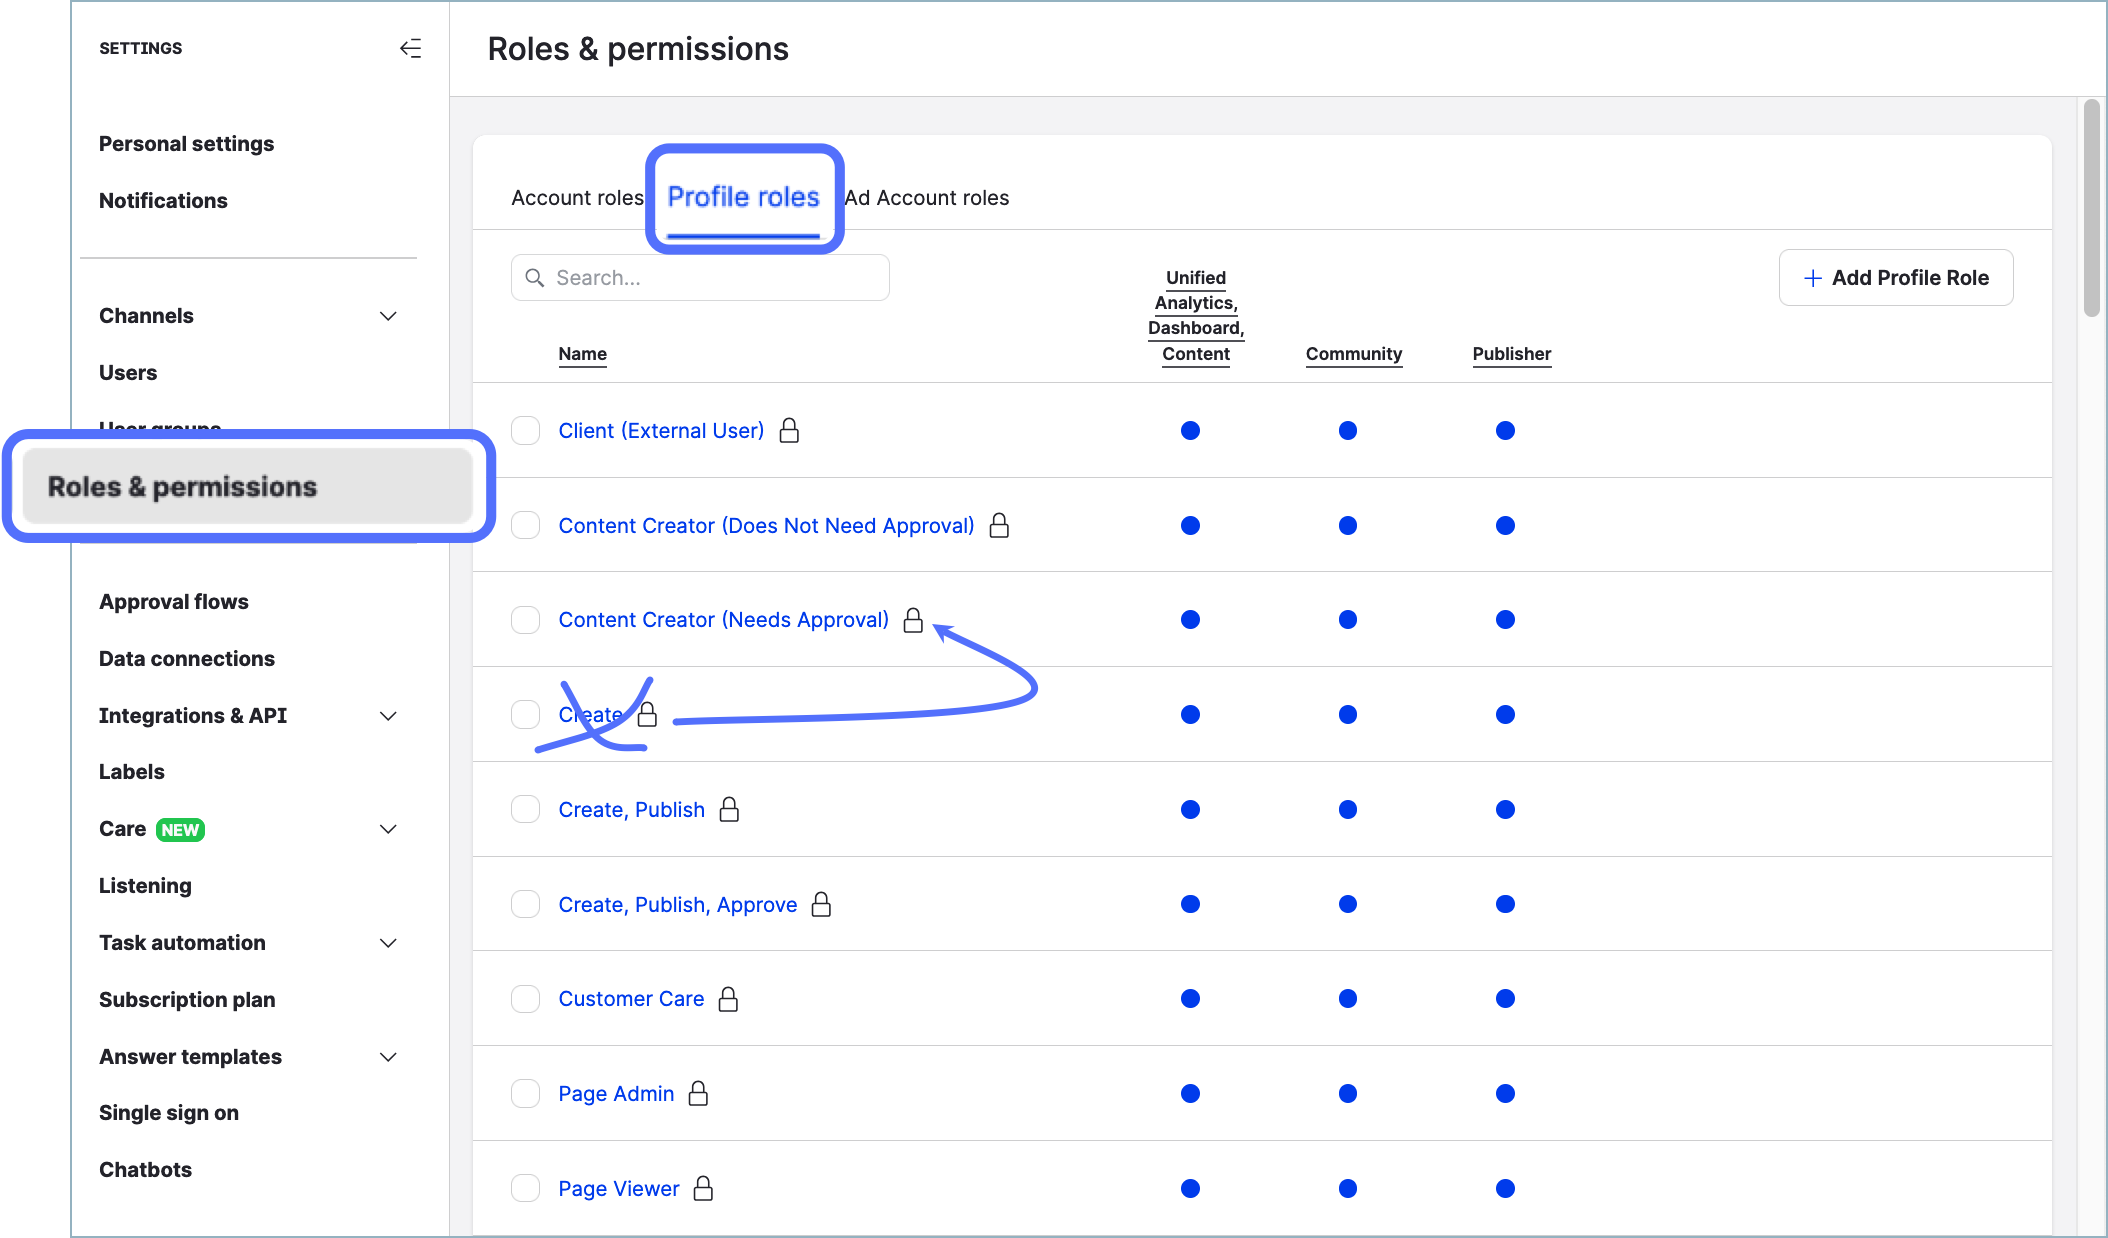Tick the Page Viewer row checkbox

525,1188
